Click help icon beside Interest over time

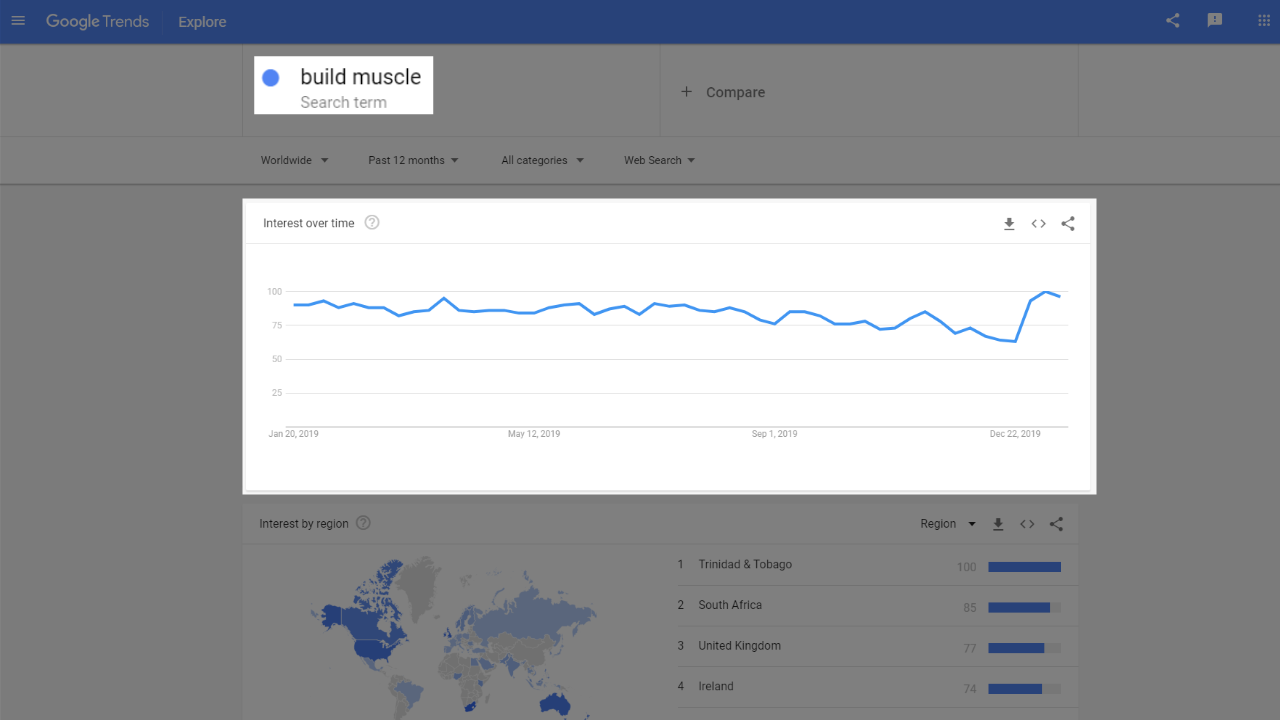tap(372, 222)
